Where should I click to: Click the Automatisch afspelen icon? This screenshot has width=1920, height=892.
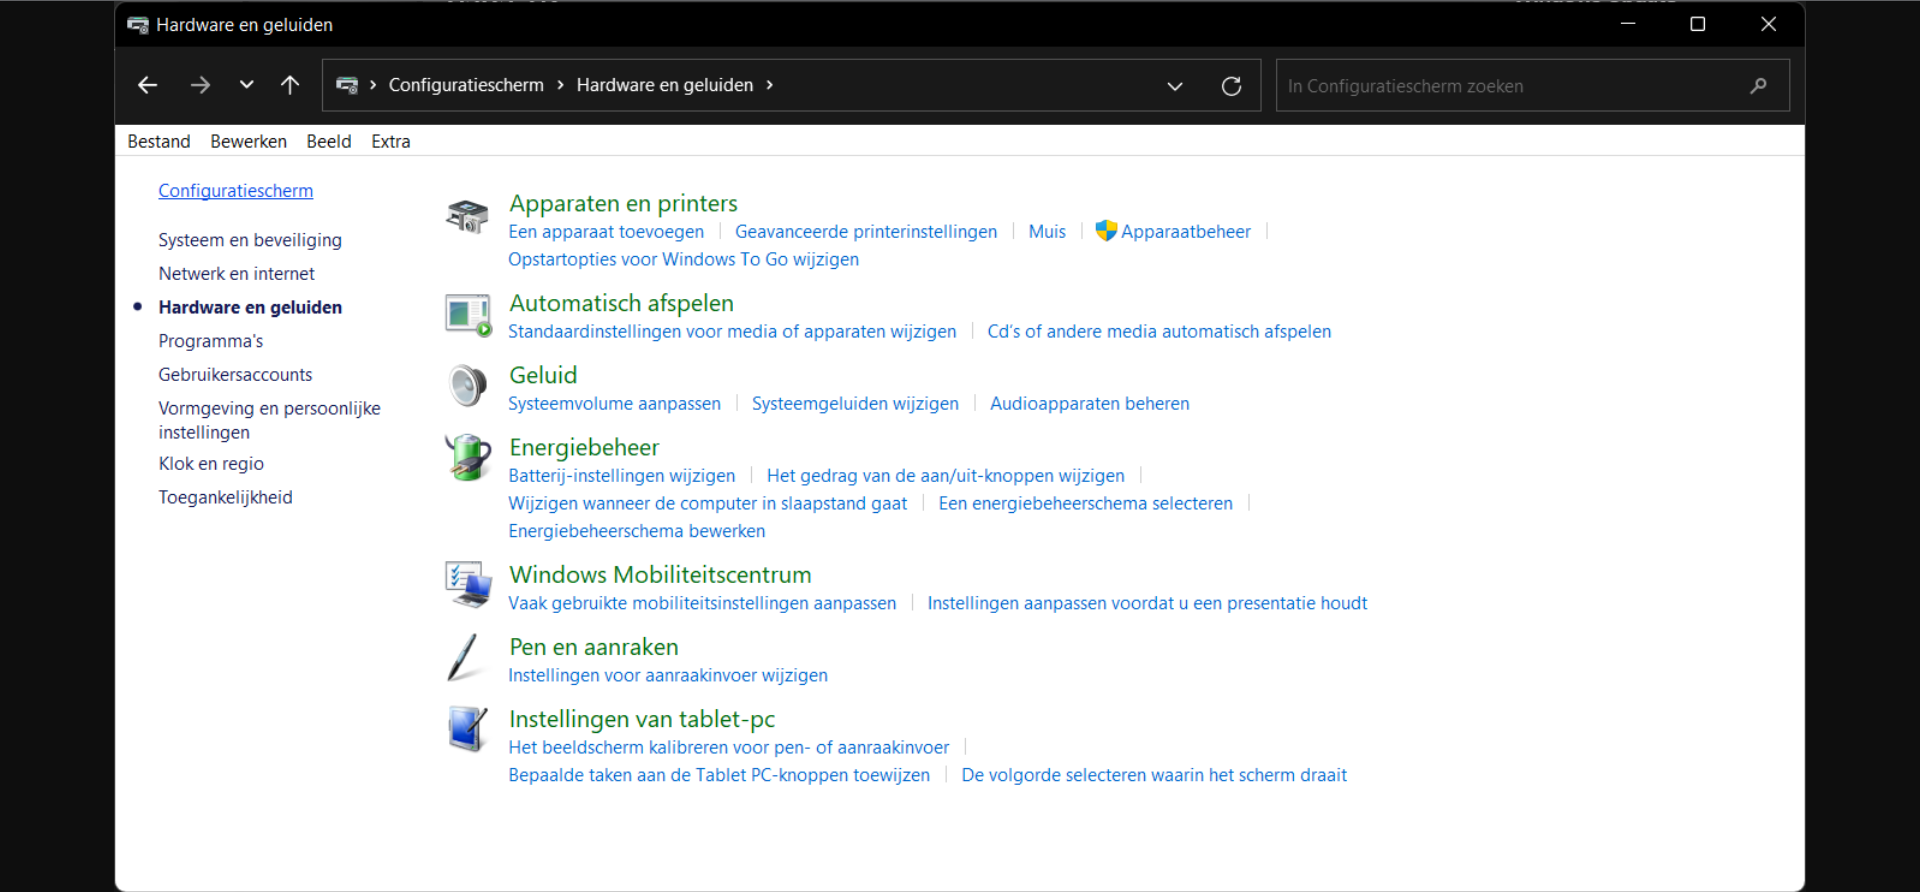[467, 315]
